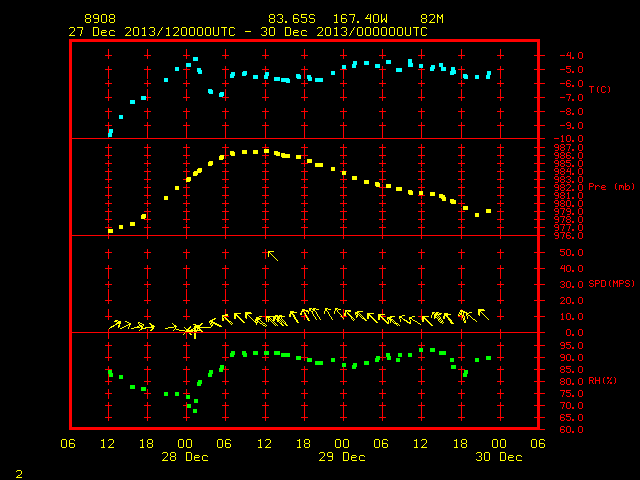Click the number 2 at bottom left
This screenshot has height=480, width=640.
(19, 474)
